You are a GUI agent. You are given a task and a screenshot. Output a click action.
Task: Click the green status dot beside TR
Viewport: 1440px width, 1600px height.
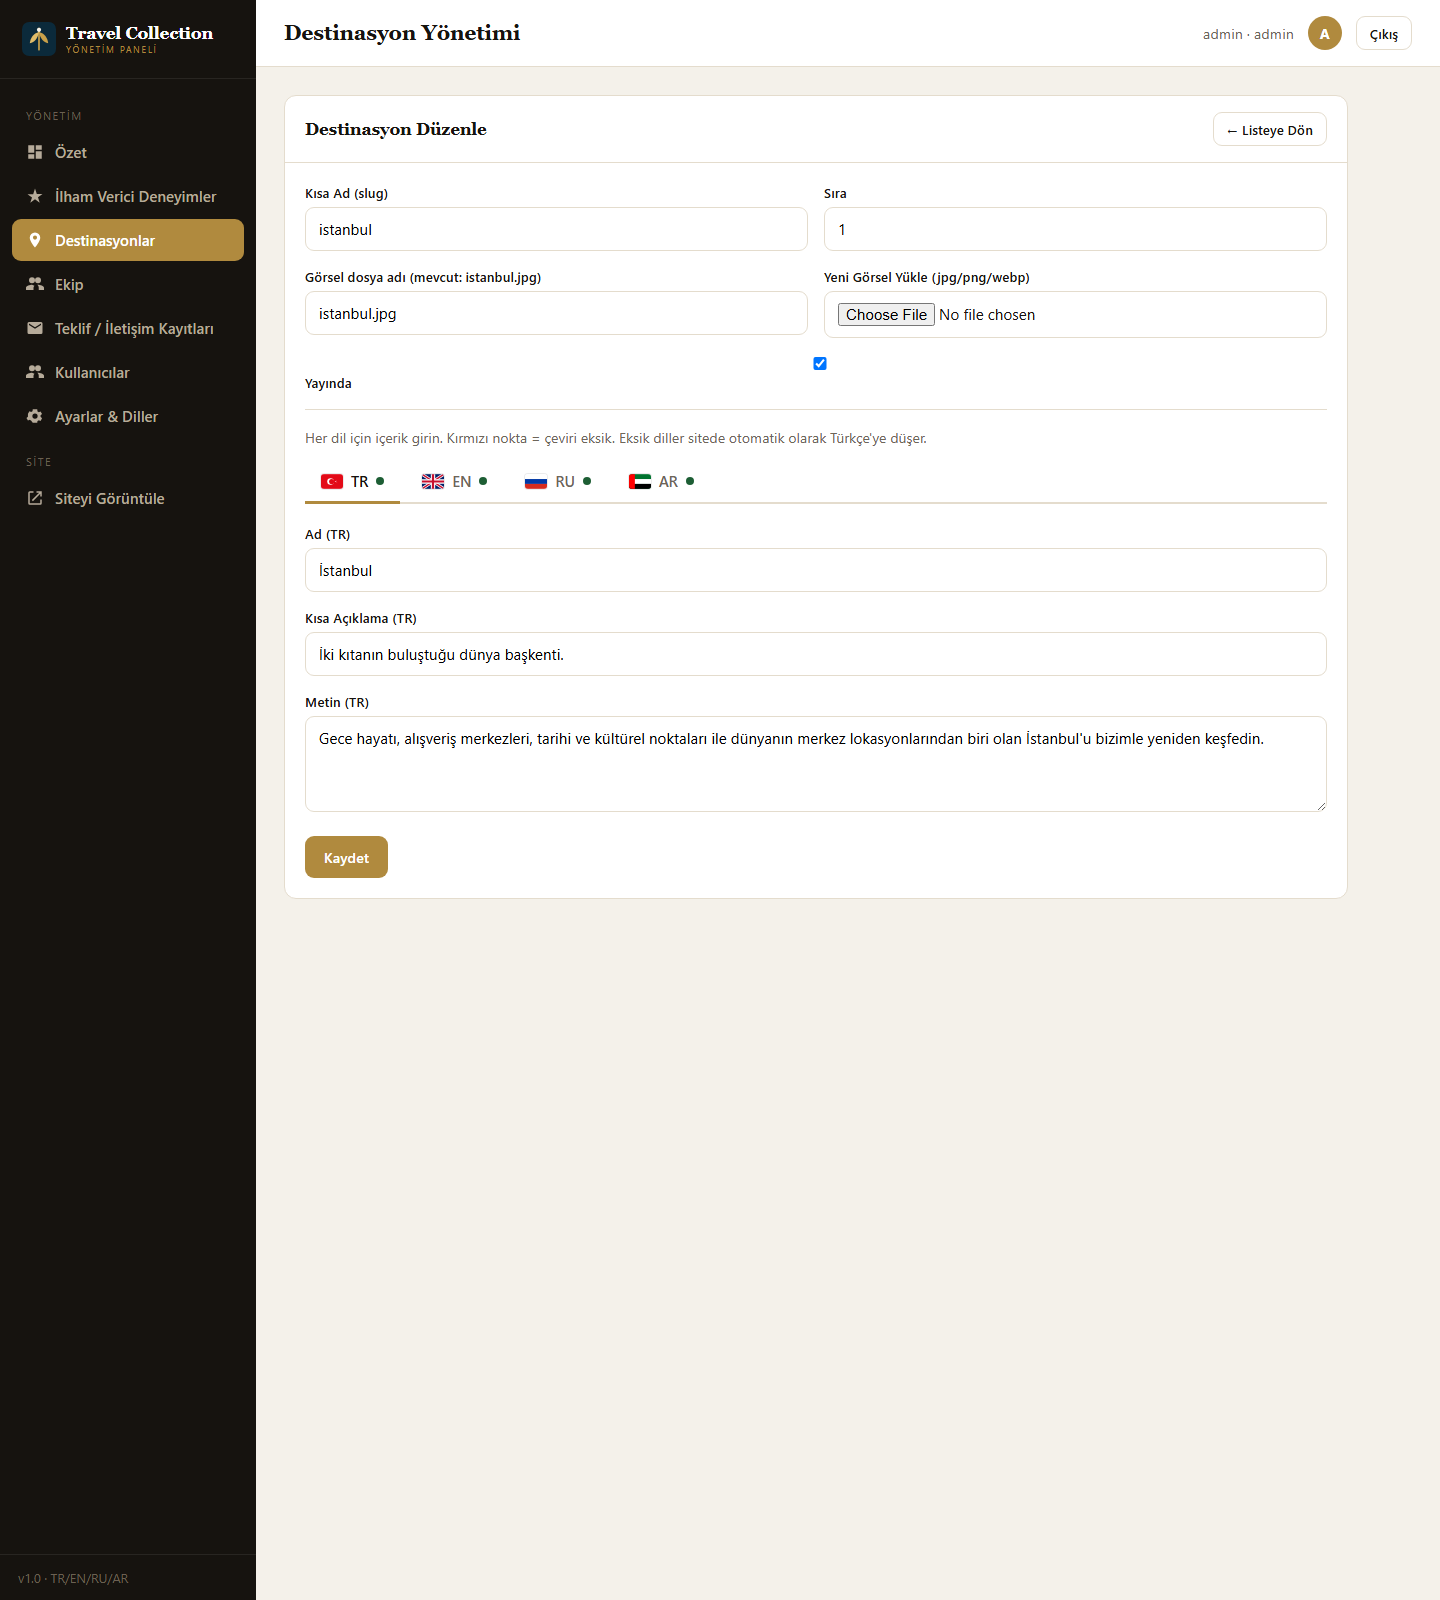pyautogui.click(x=380, y=481)
